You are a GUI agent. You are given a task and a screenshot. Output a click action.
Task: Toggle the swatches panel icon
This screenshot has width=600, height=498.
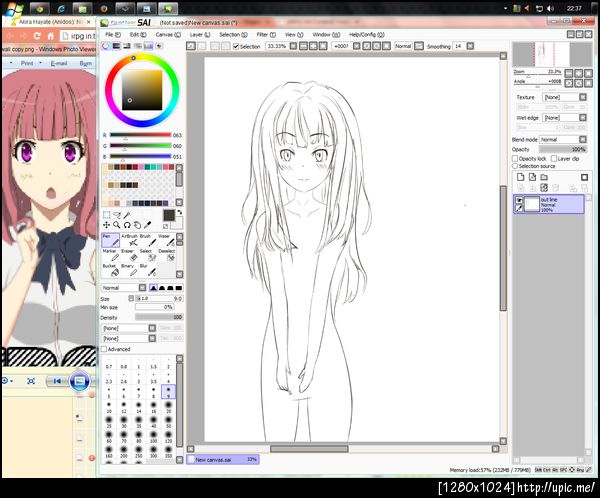tap(148, 46)
